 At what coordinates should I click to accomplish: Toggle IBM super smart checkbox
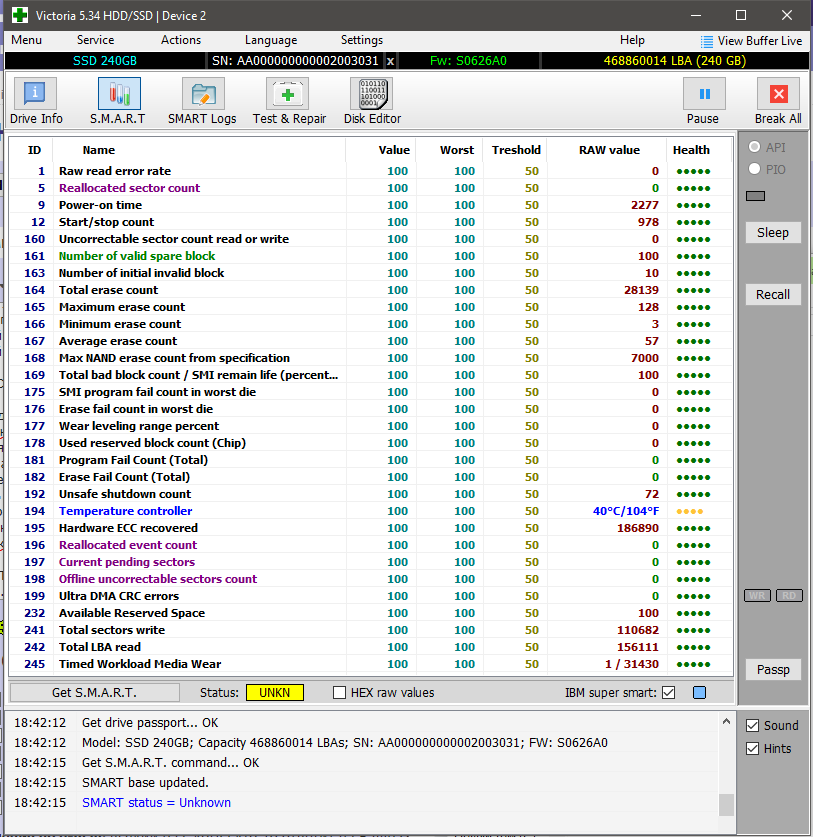click(669, 693)
